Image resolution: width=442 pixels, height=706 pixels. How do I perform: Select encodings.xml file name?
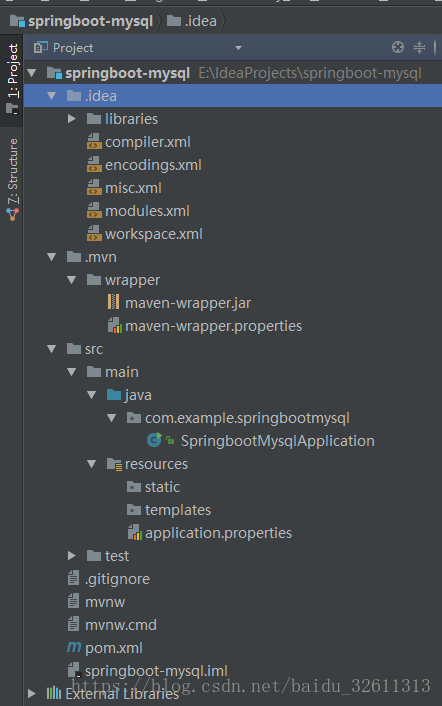click(153, 165)
